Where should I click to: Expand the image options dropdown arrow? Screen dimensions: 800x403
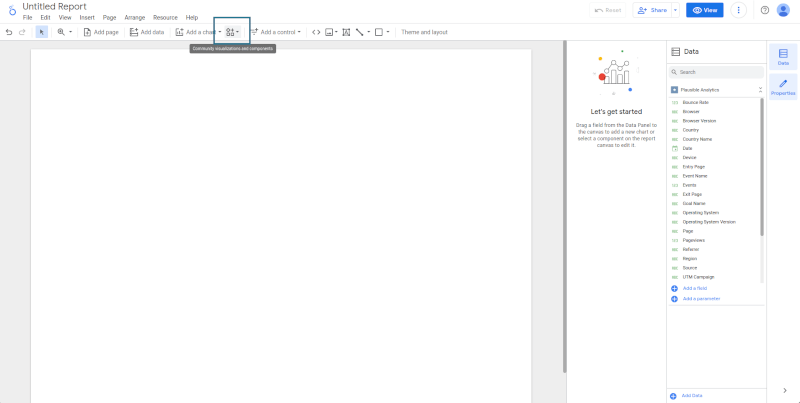click(336, 32)
